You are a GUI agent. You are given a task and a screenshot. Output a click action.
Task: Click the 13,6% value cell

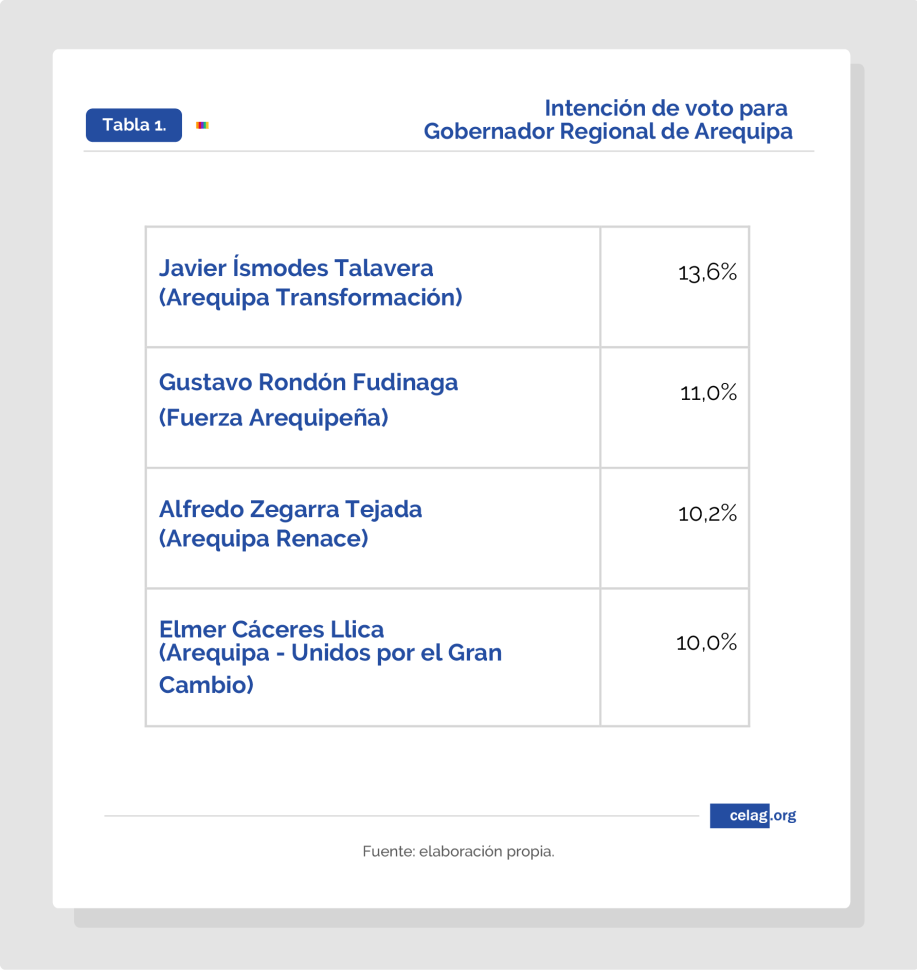pyautogui.click(x=674, y=286)
